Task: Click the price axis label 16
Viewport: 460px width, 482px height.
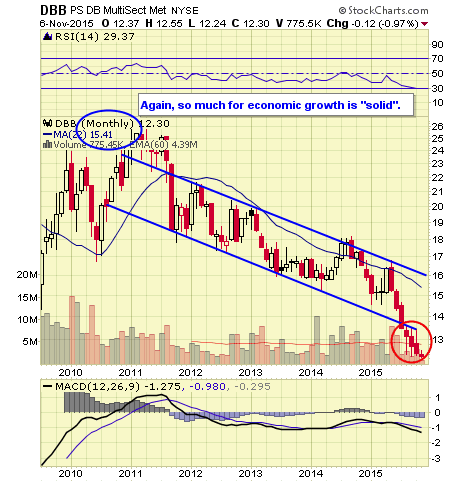Action: 437,275
